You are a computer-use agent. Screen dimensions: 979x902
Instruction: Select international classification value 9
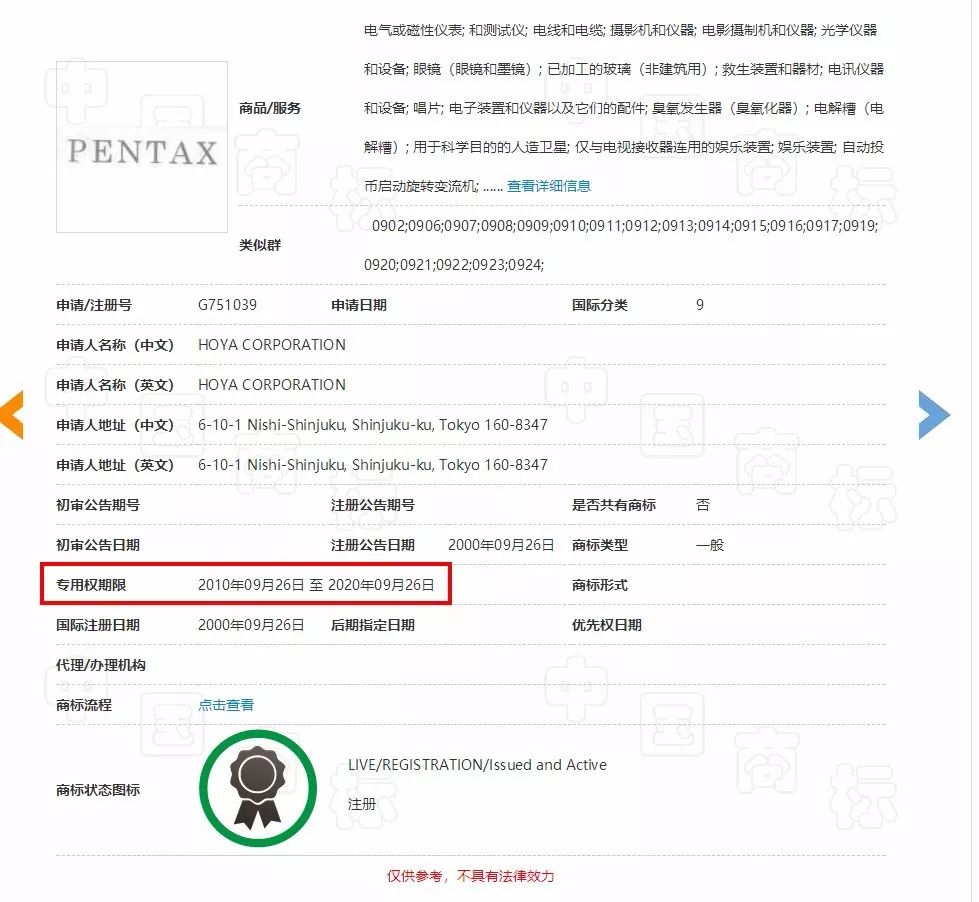point(699,305)
